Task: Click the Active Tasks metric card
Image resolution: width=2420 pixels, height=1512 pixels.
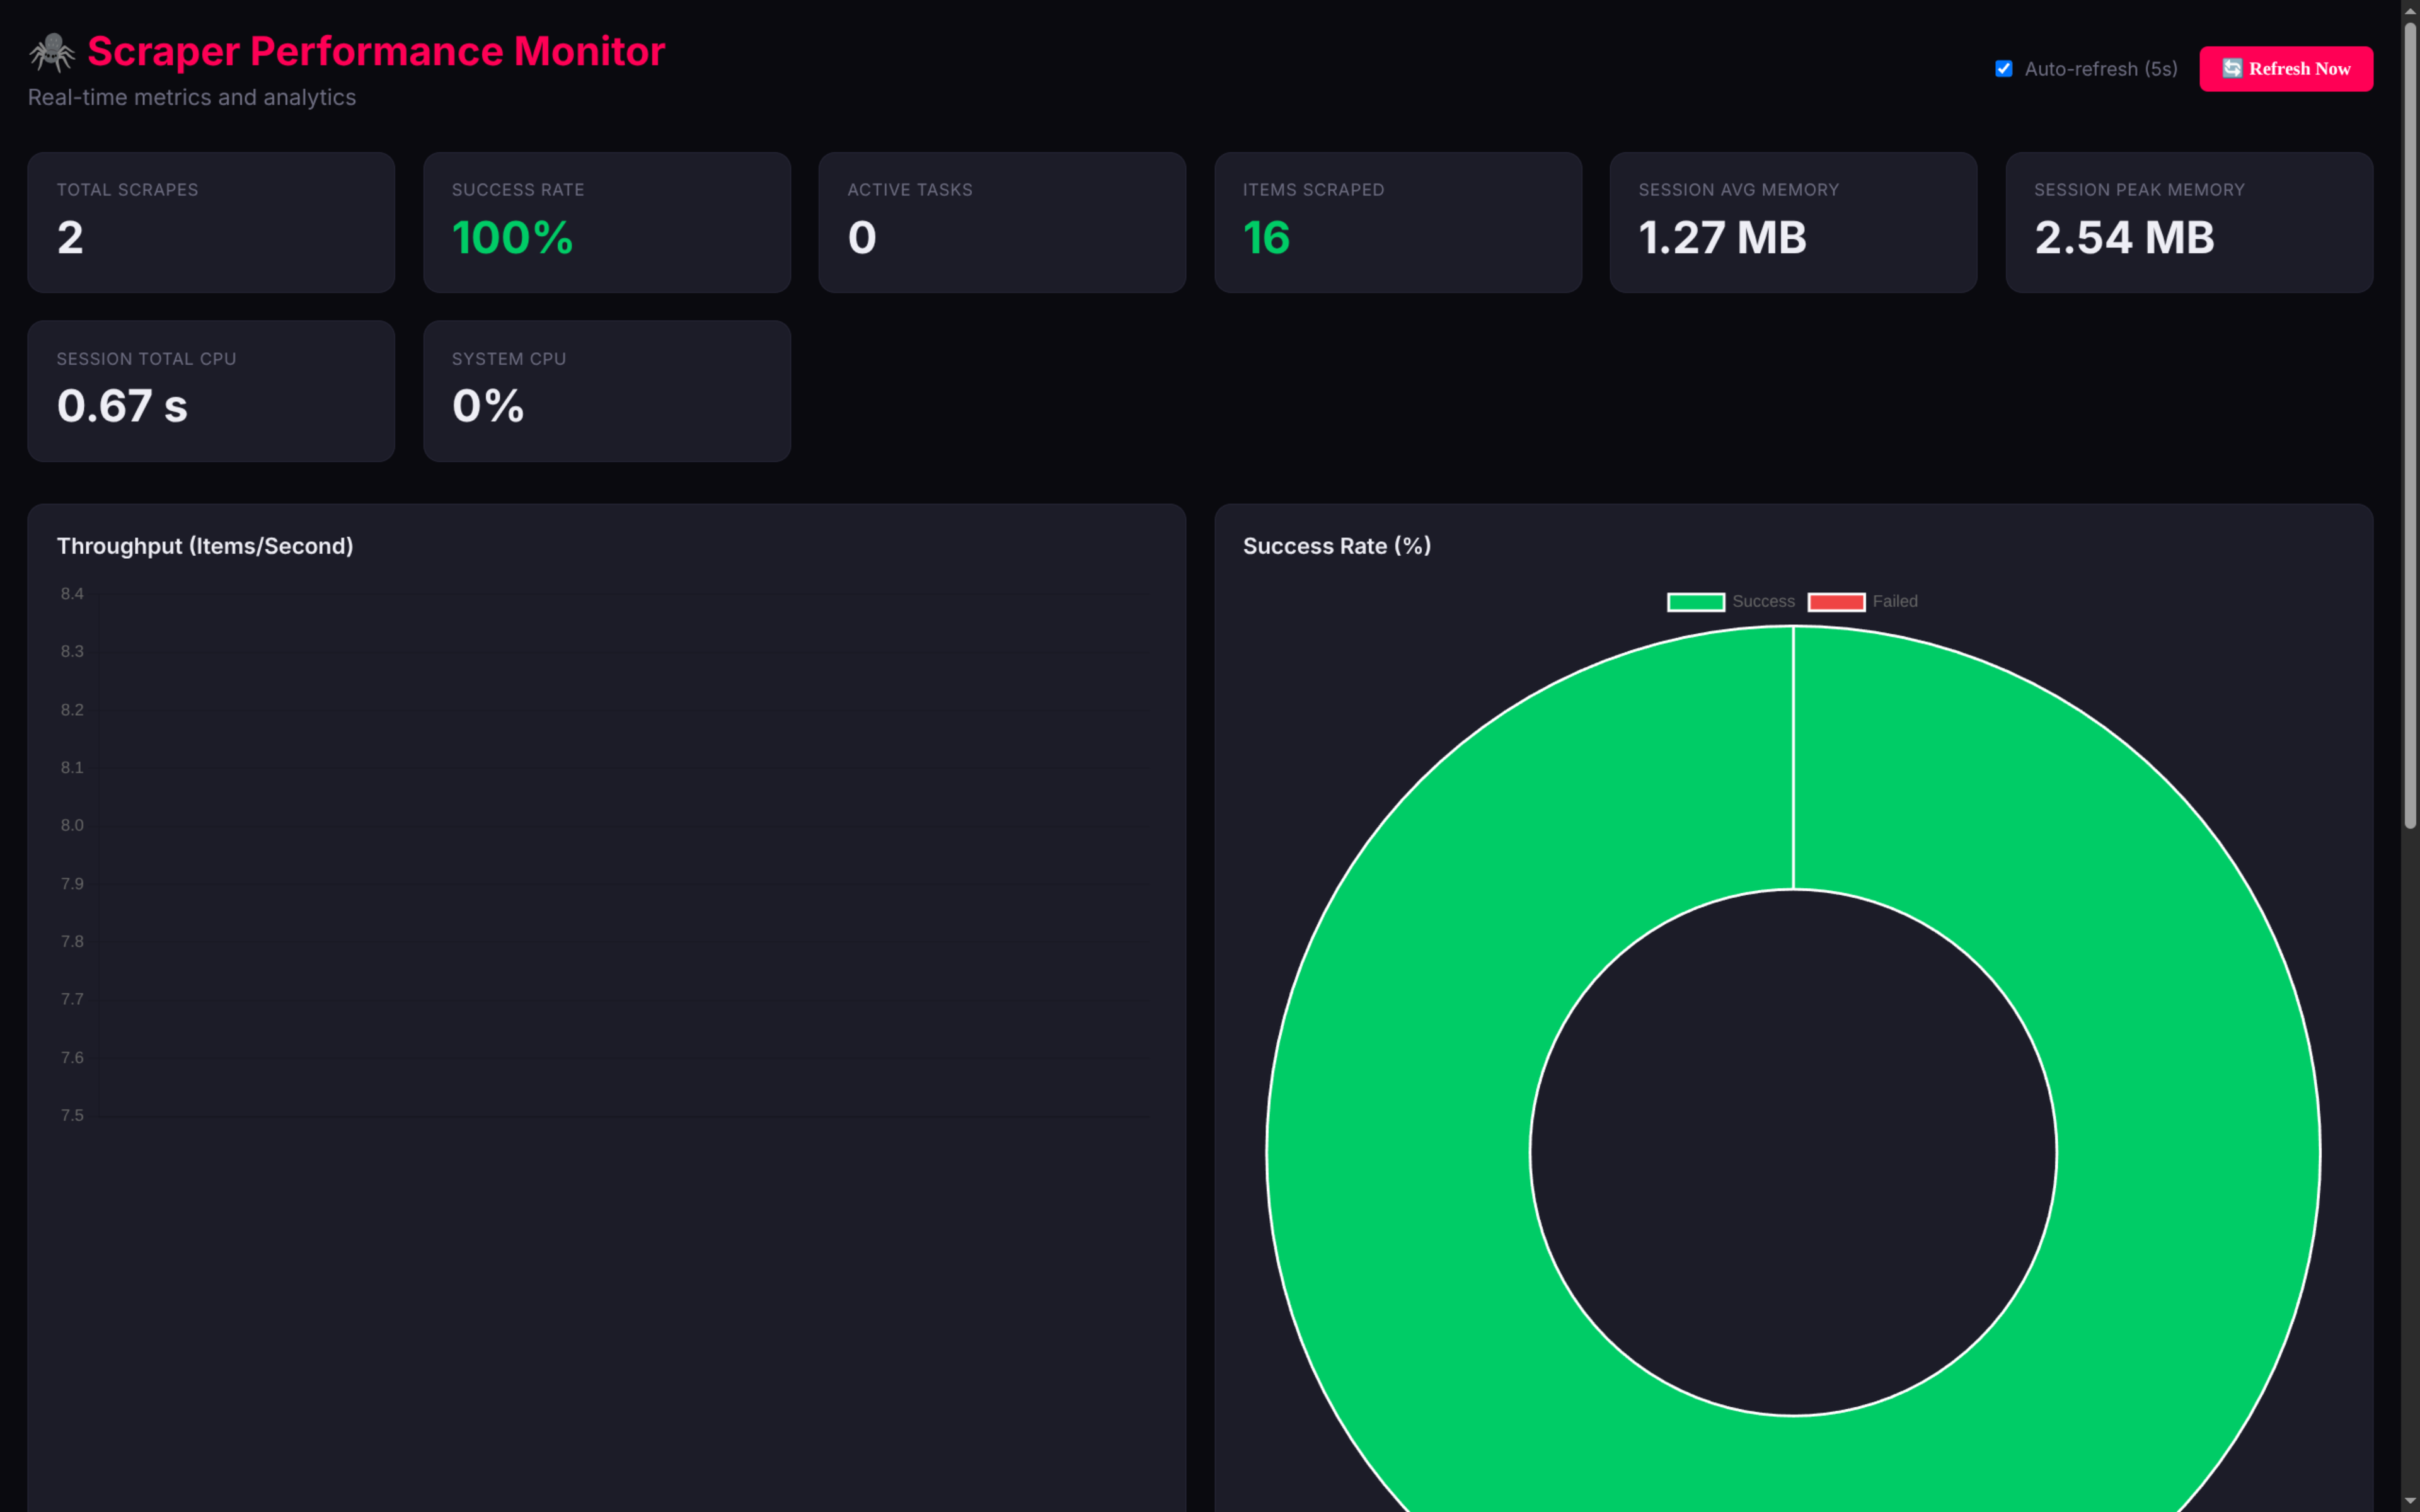Action: tap(1001, 221)
